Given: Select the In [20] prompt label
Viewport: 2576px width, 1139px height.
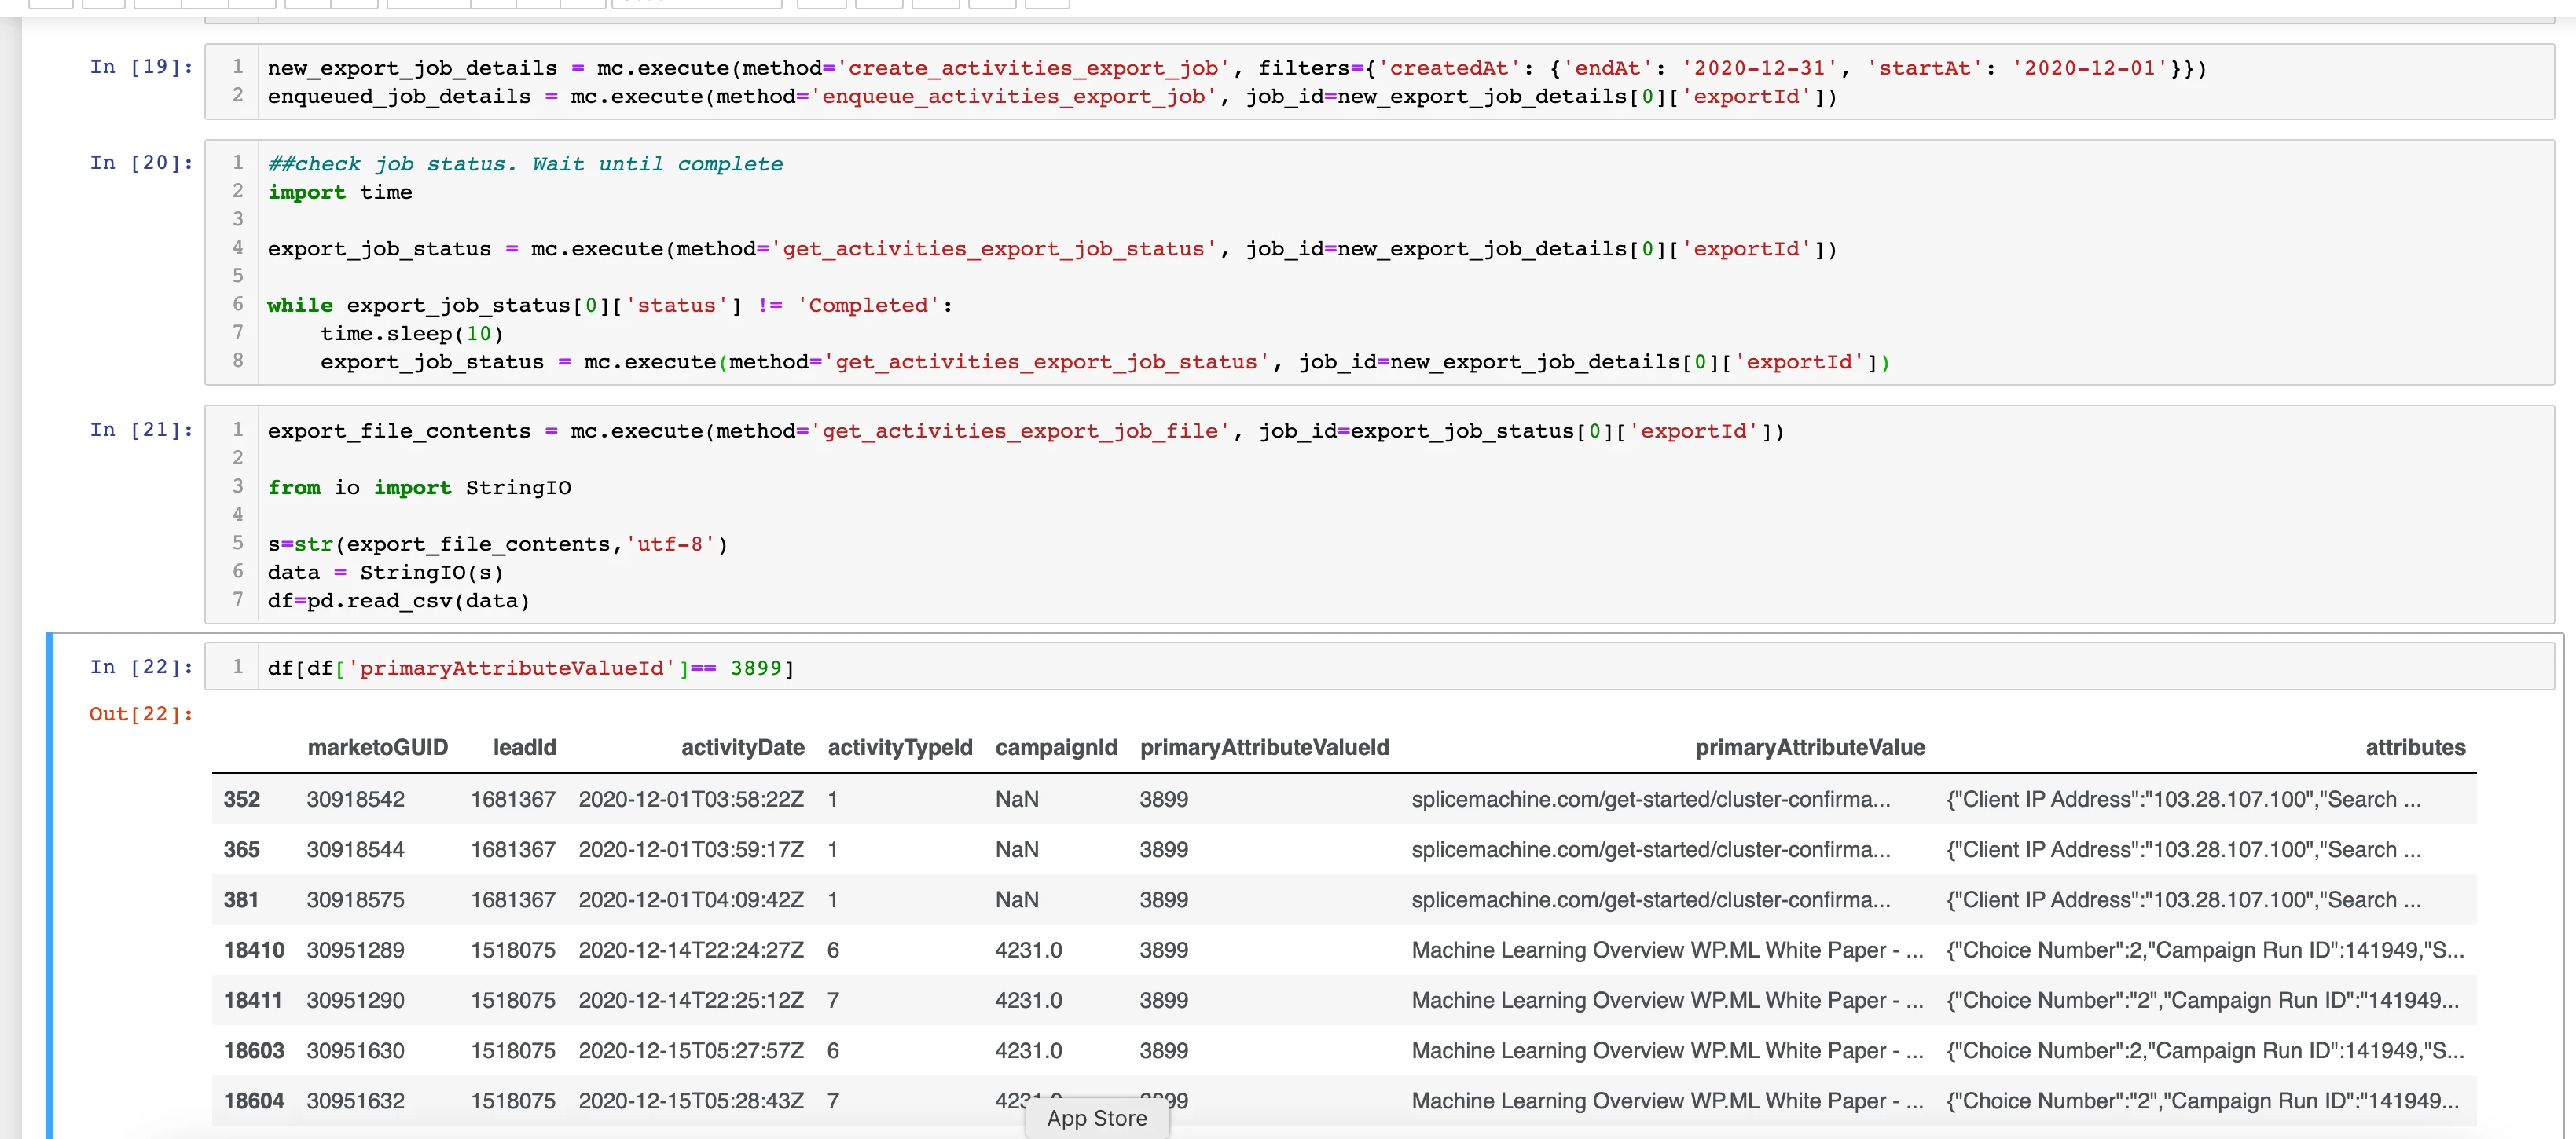Looking at the screenshot, I should click(141, 163).
